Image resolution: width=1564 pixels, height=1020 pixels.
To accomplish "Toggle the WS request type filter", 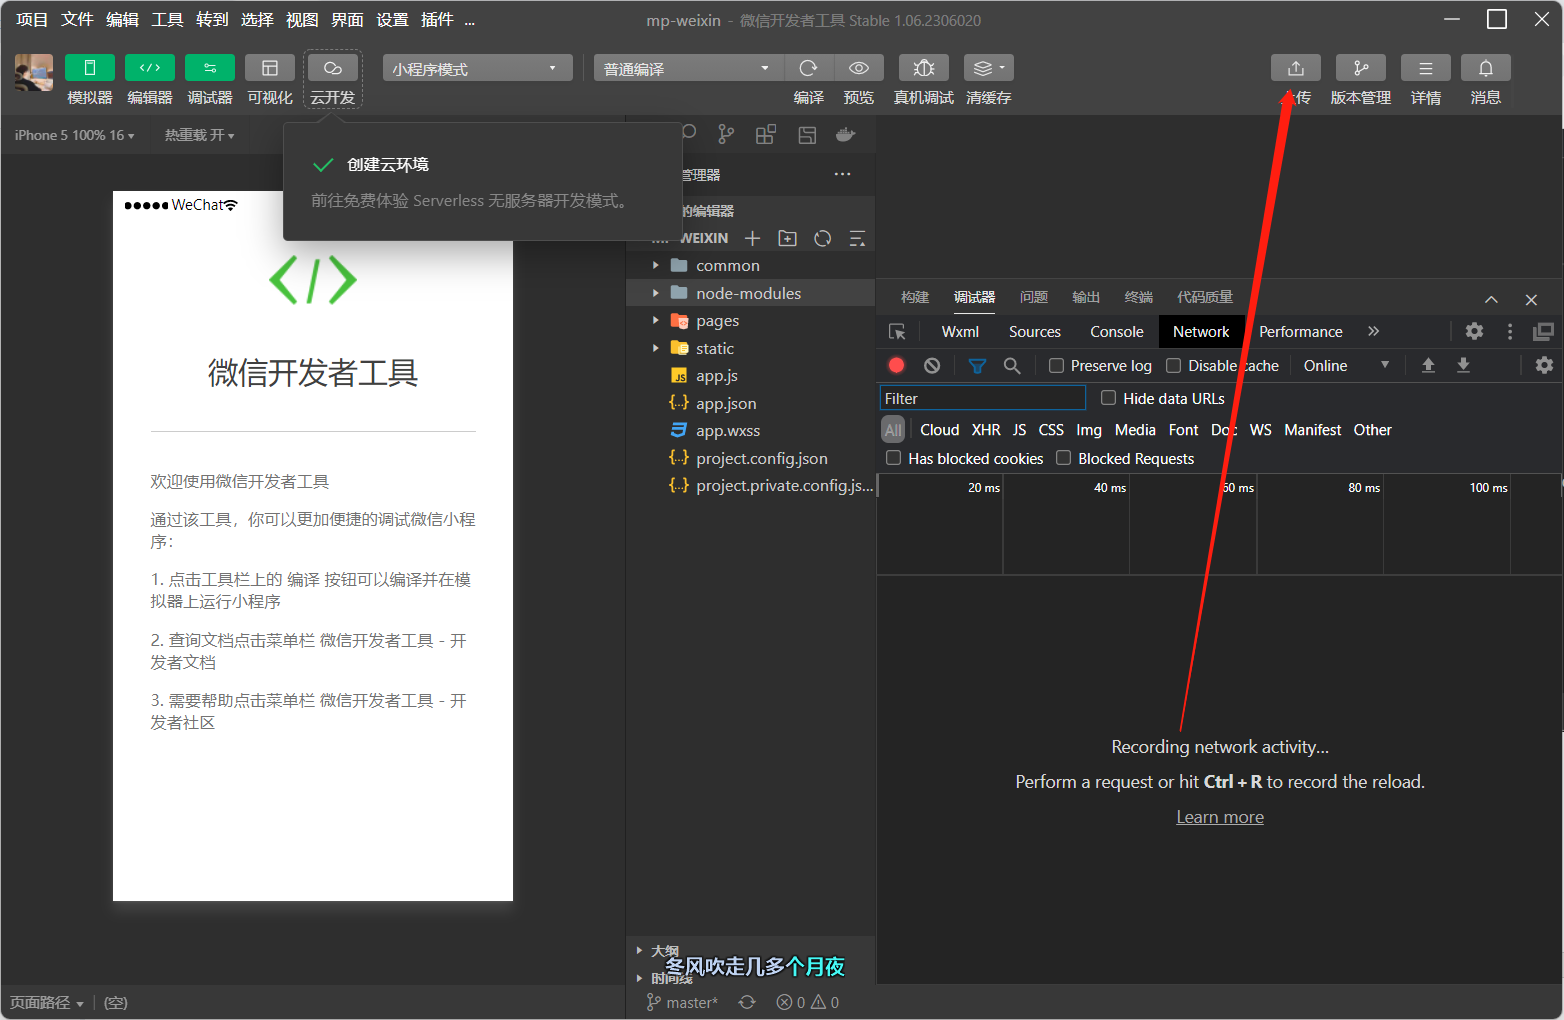I will coord(1261,430).
